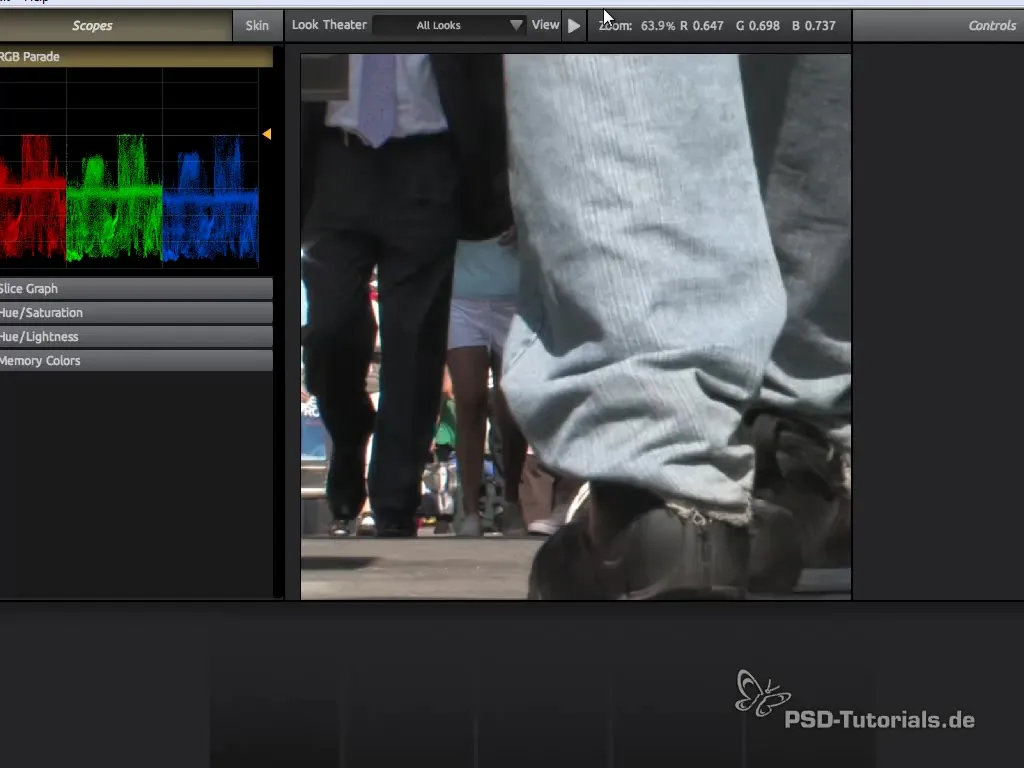Expand the Hue/Lightness scope

click(x=136, y=337)
